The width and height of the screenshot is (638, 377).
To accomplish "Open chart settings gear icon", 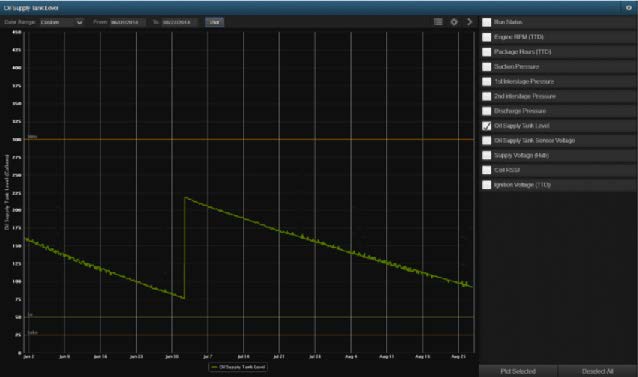I will [x=454, y=22].
